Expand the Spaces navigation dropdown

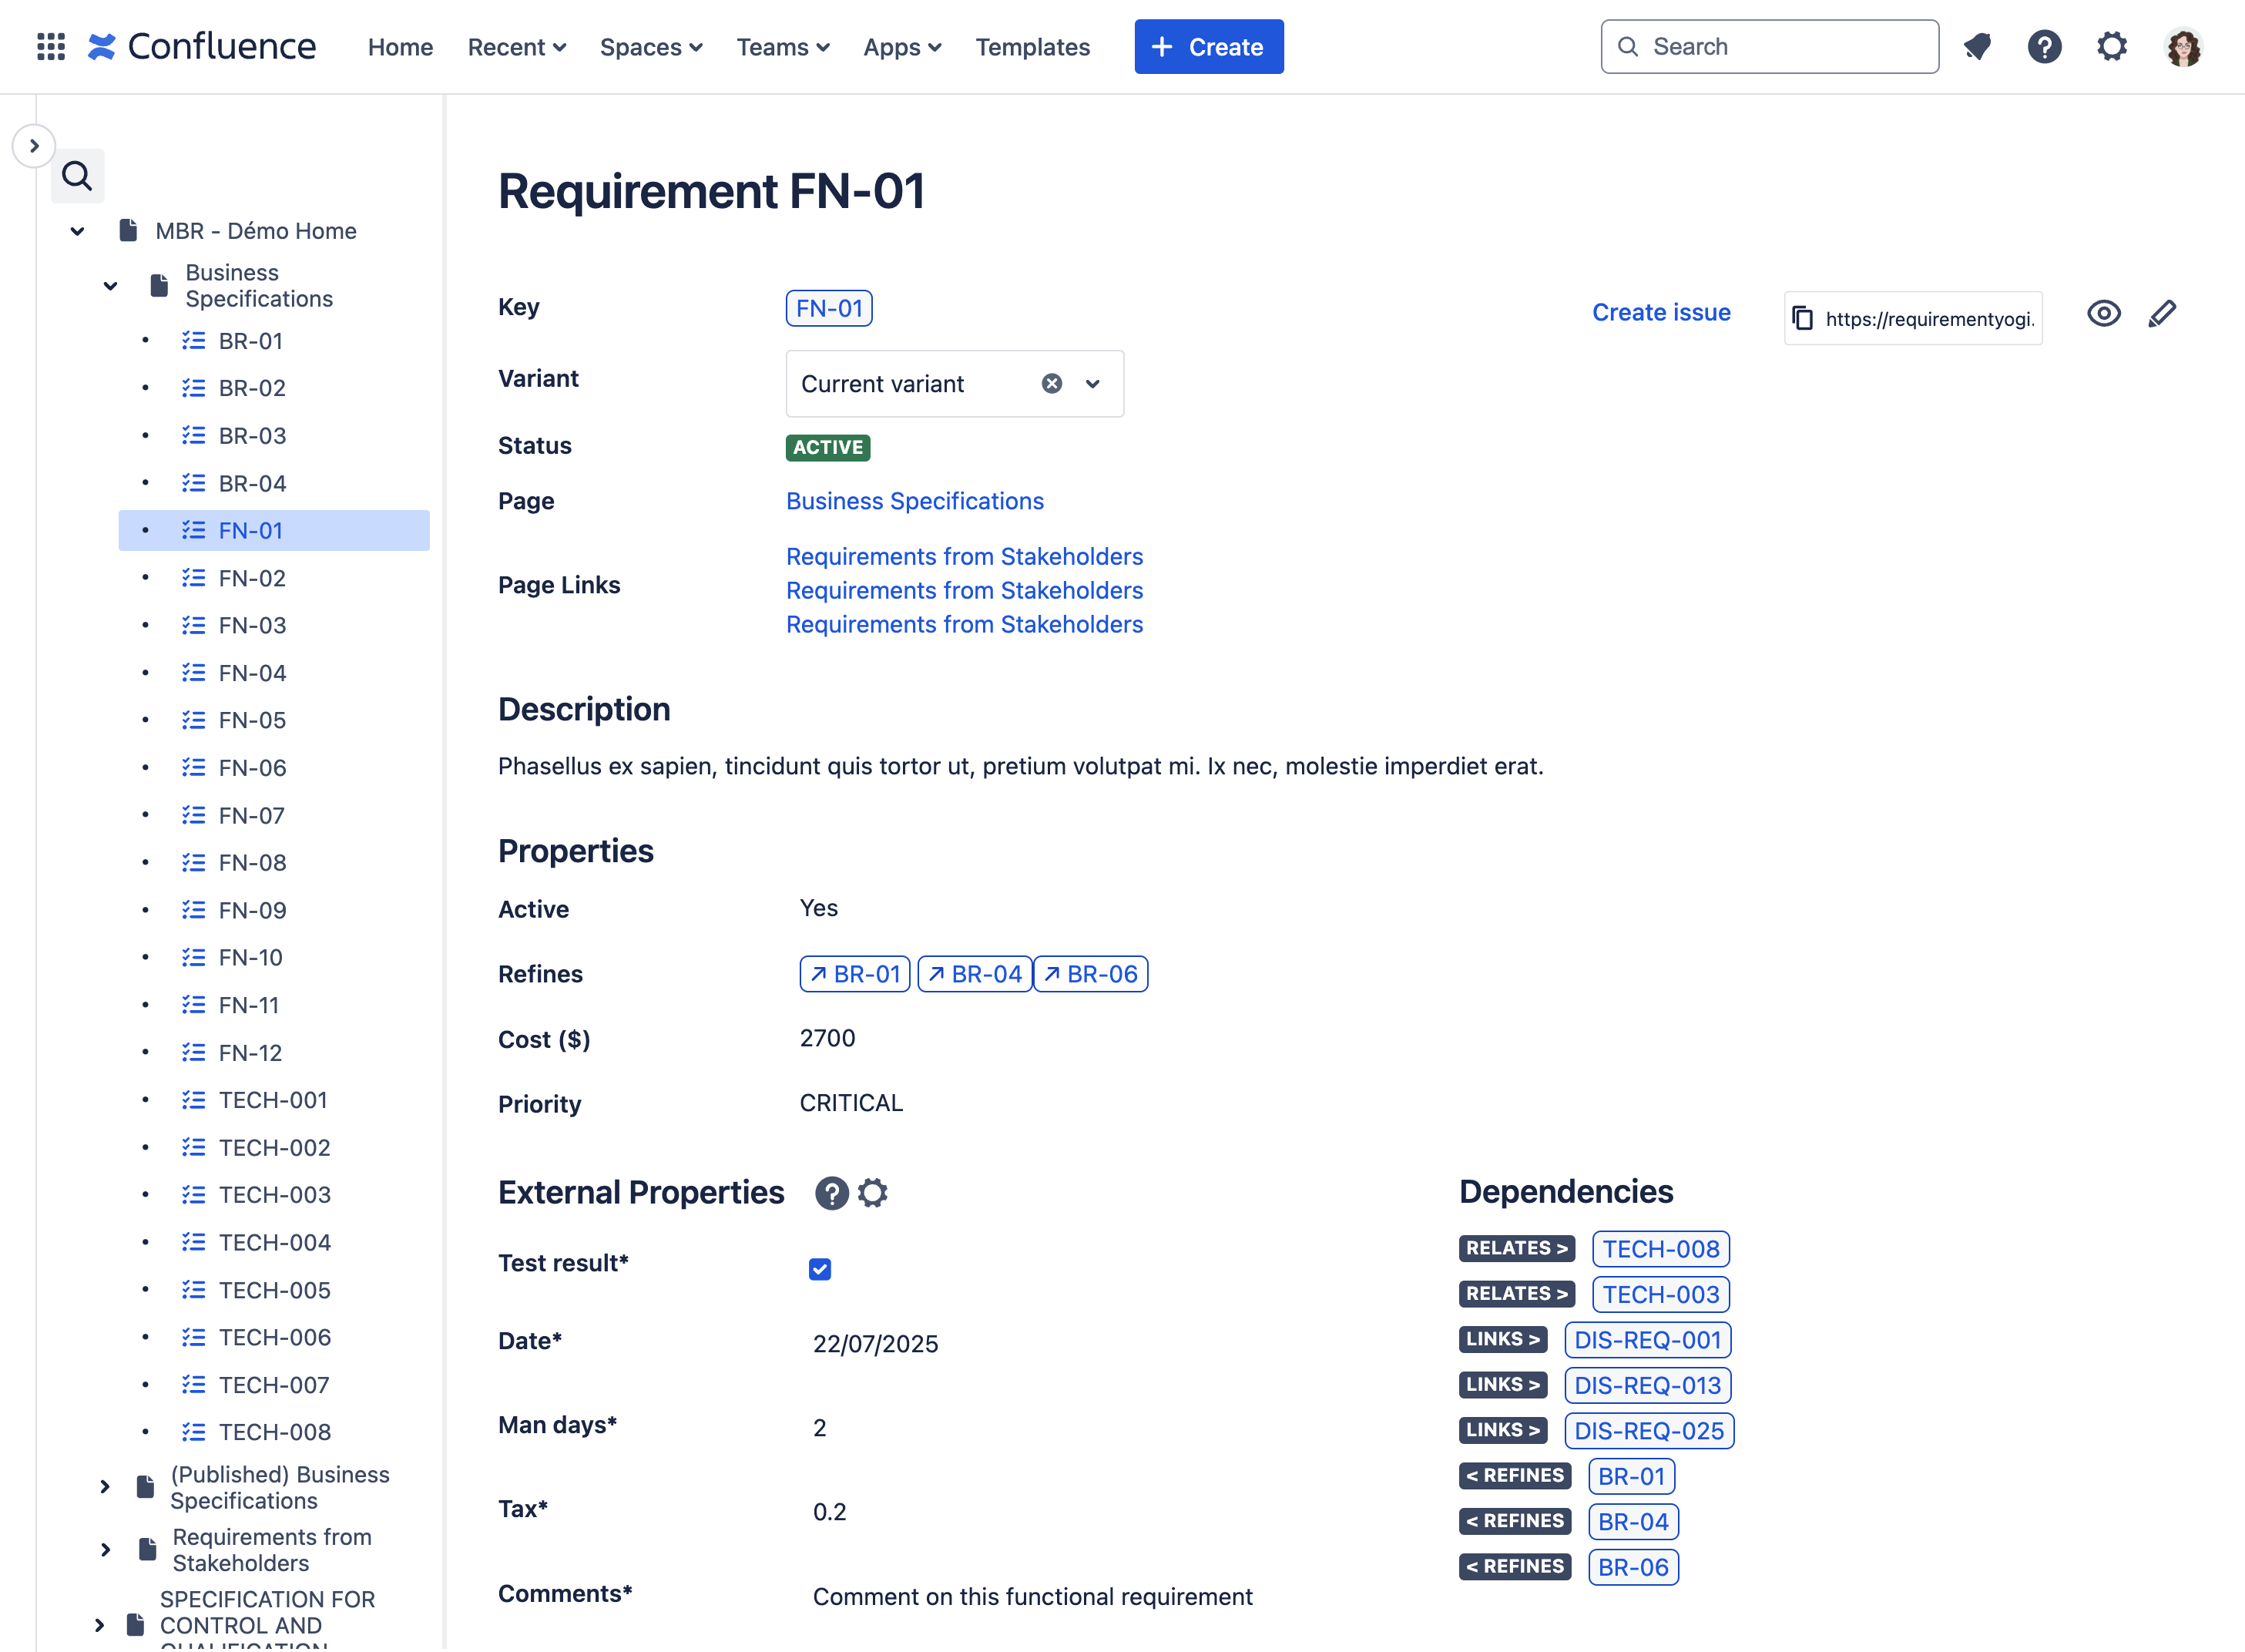pyautogui.click(x=653, y=45)
